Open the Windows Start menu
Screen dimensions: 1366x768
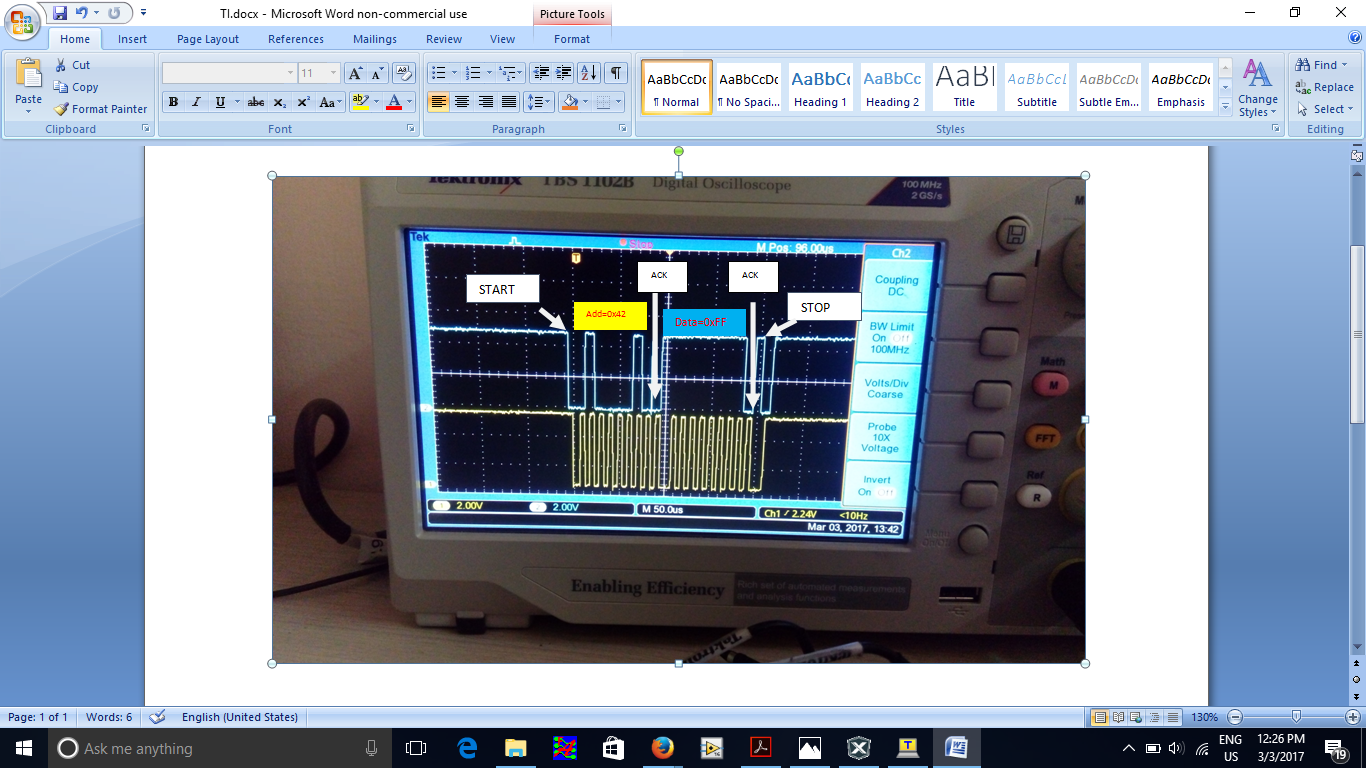tap(24, 748)
